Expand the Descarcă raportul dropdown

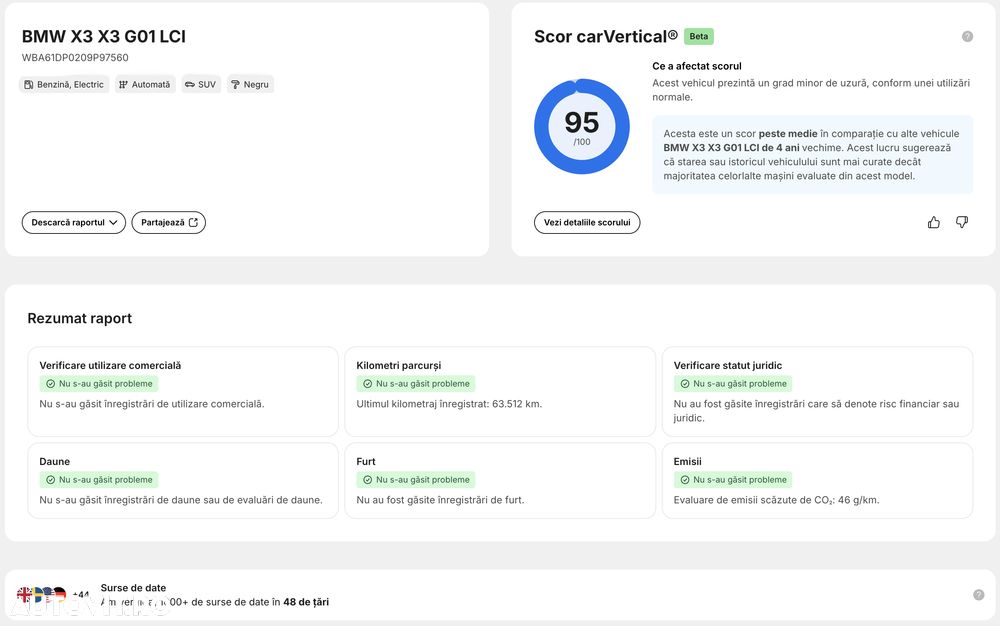pyautogui.click(x=74, y=222)
